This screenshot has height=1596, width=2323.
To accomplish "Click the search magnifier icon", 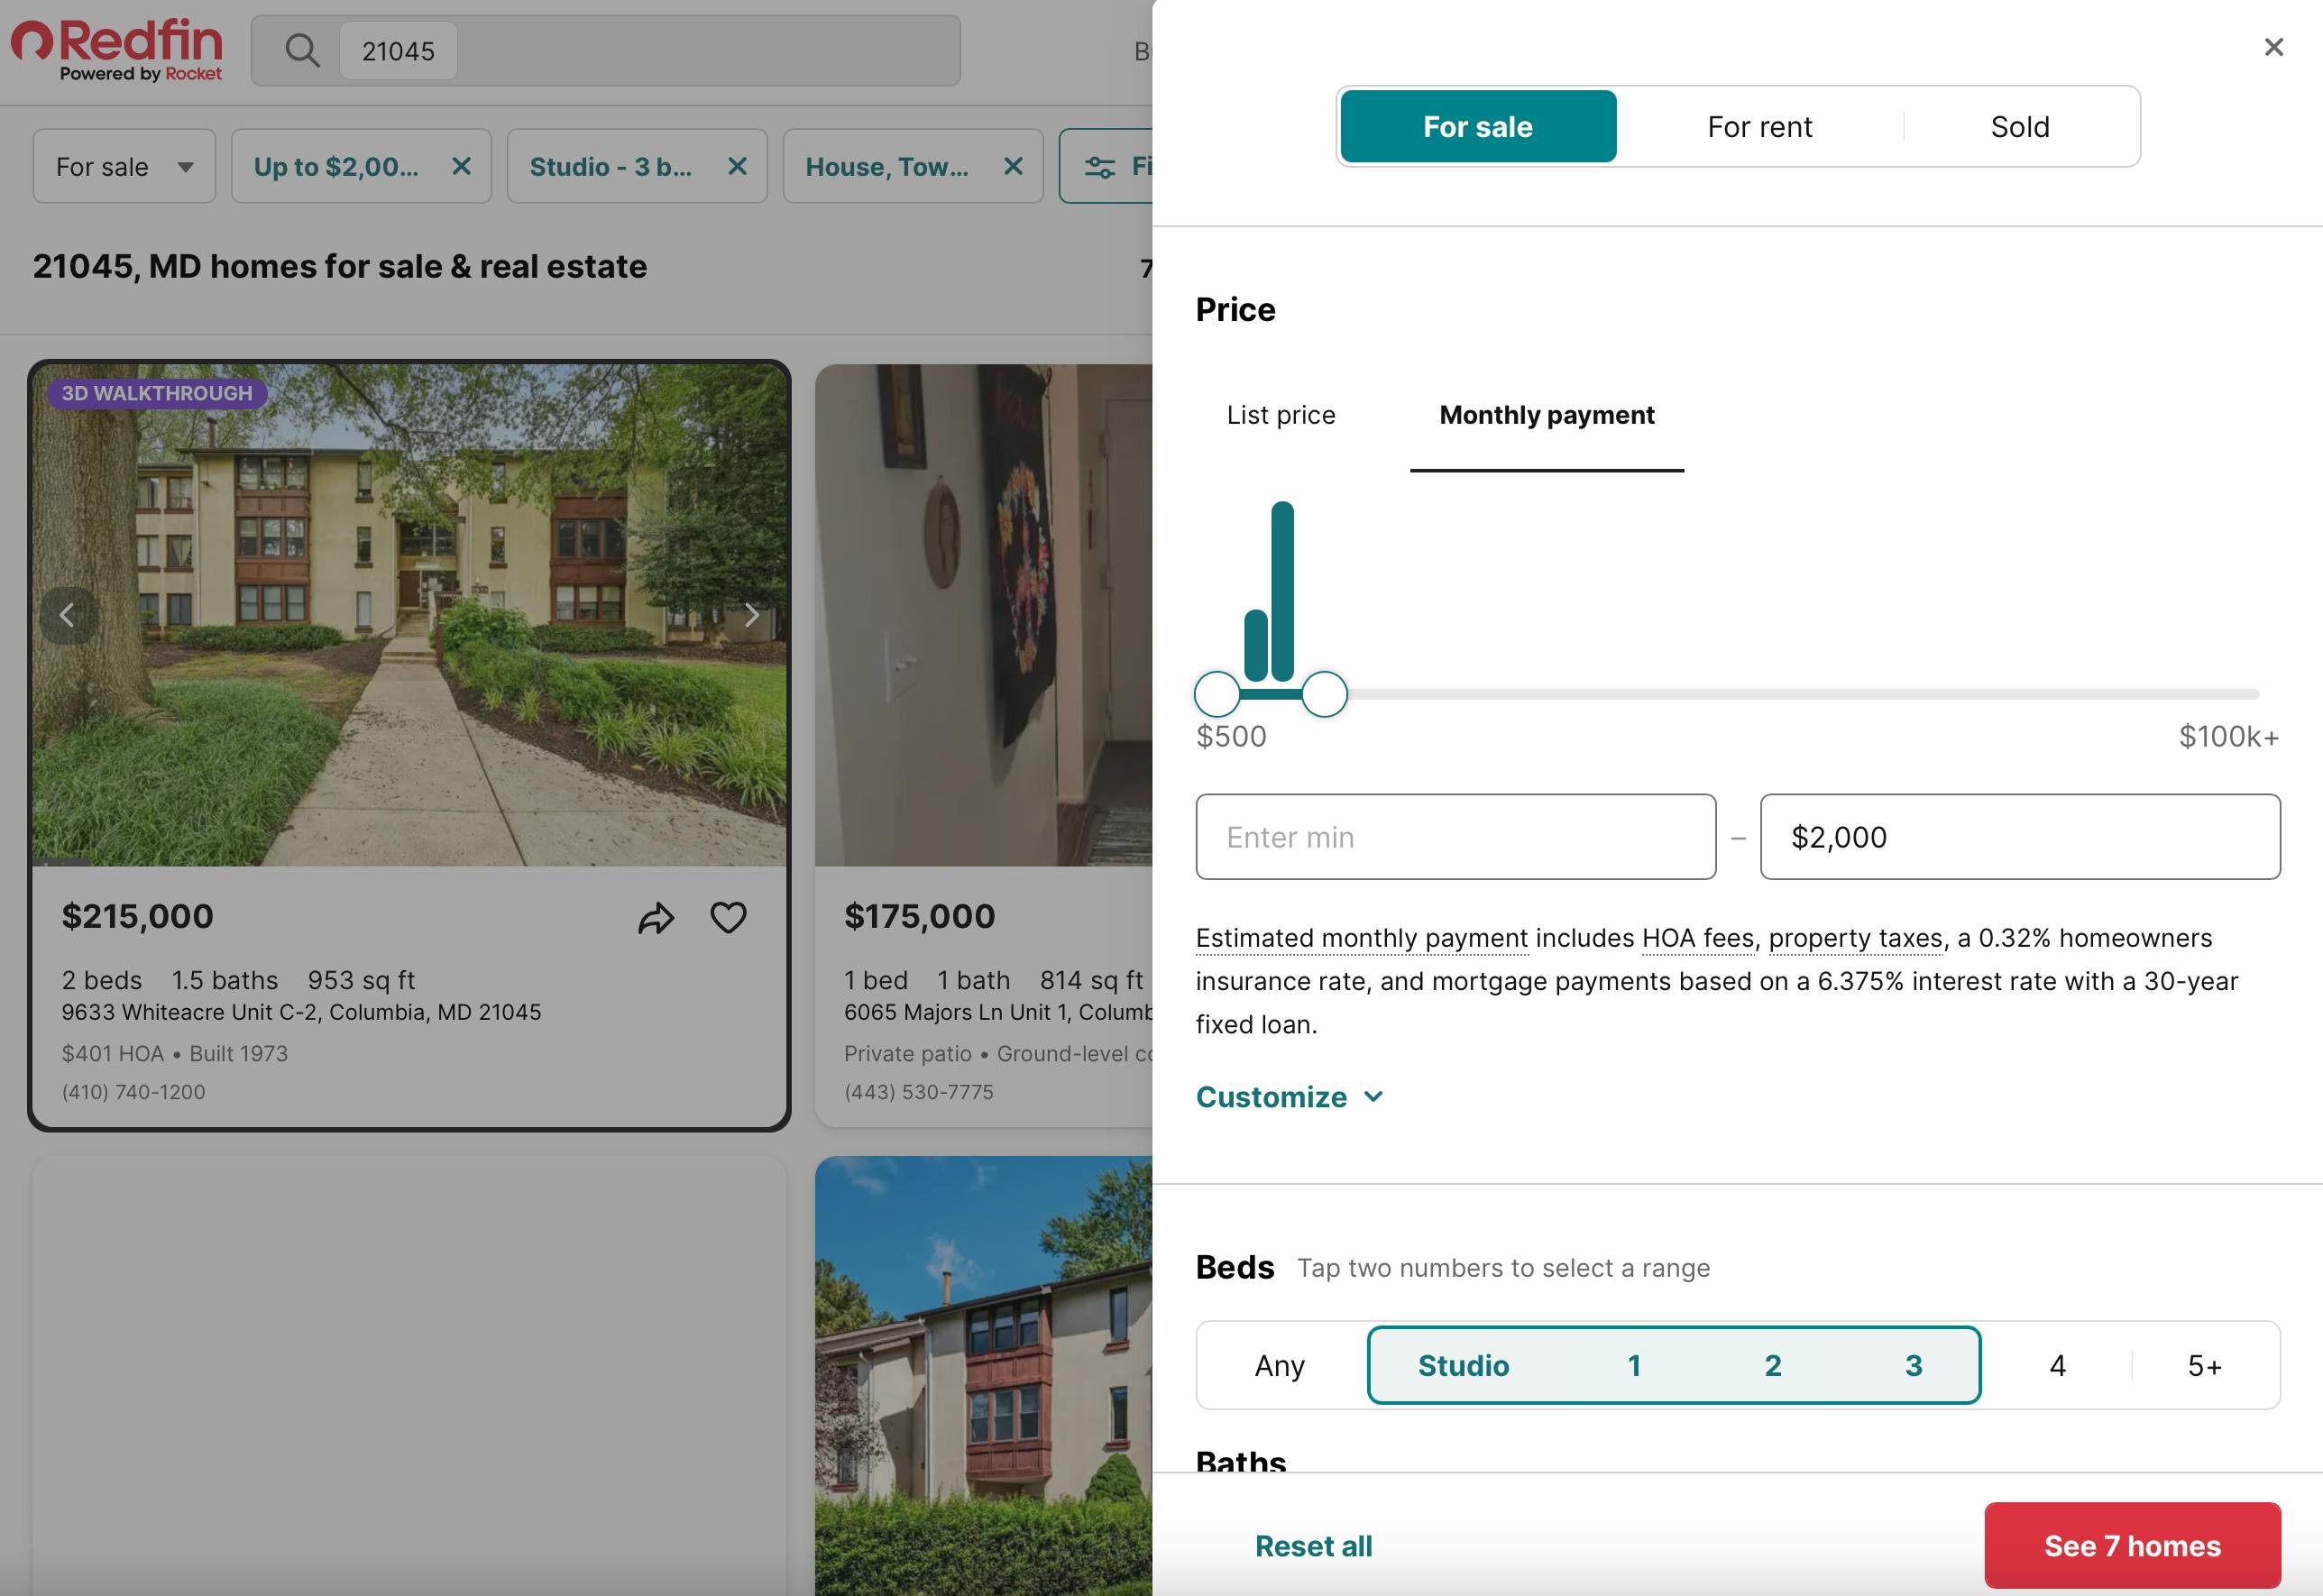I will pyautogui.click(x=301, y=50).
